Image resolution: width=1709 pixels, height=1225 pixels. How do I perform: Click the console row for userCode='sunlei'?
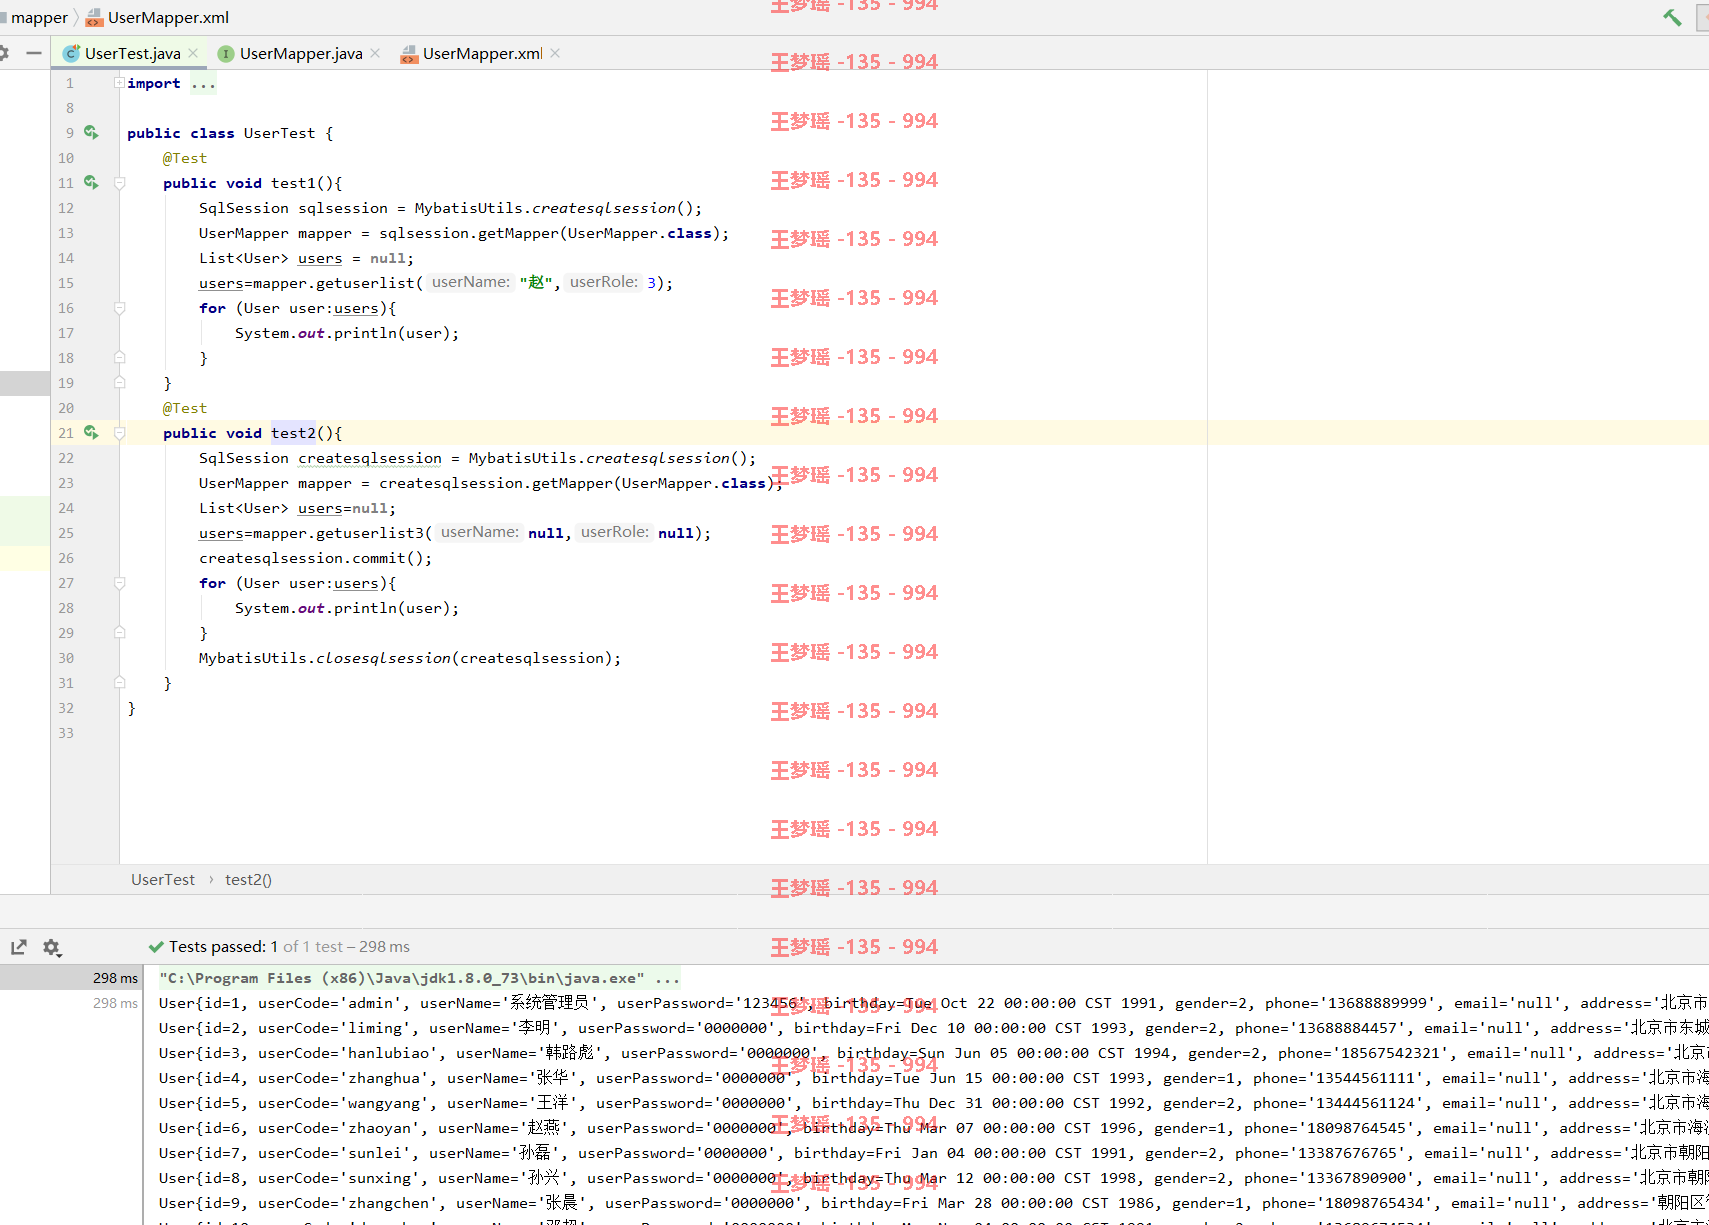(x=933, y=1153)
